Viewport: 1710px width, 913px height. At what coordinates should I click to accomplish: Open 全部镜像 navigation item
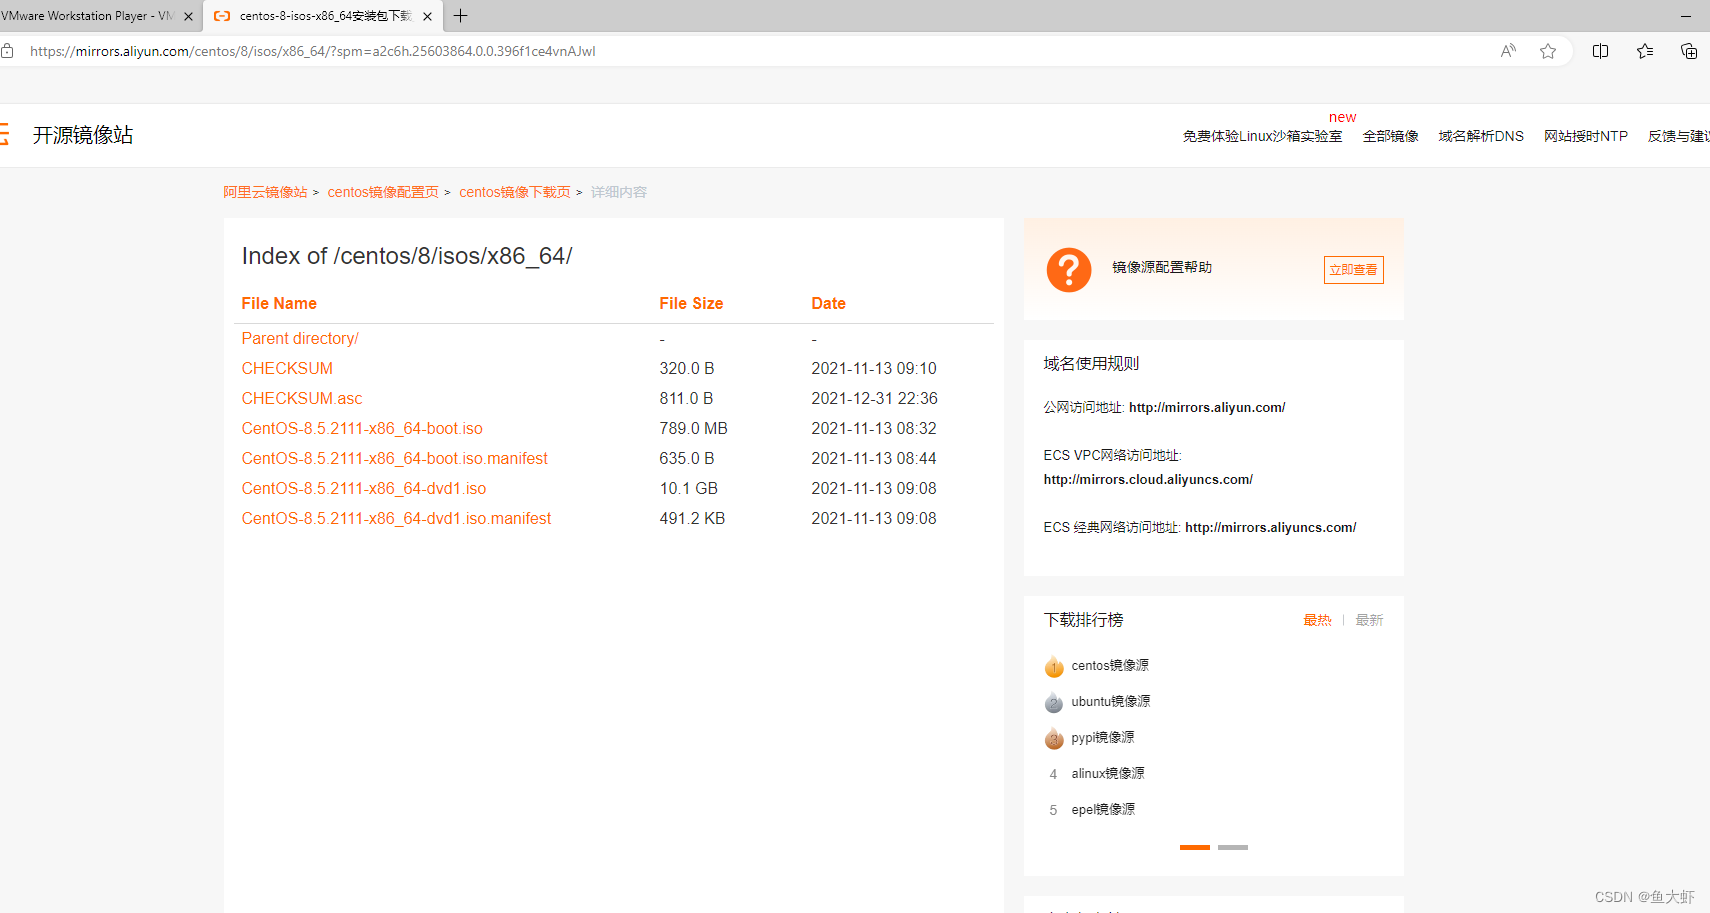1390,136
